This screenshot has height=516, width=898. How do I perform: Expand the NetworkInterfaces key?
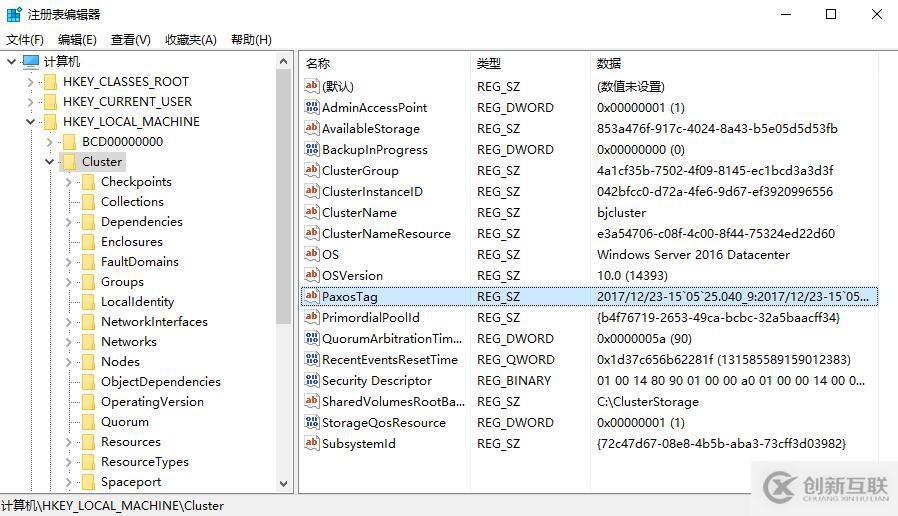click(68, 322)
